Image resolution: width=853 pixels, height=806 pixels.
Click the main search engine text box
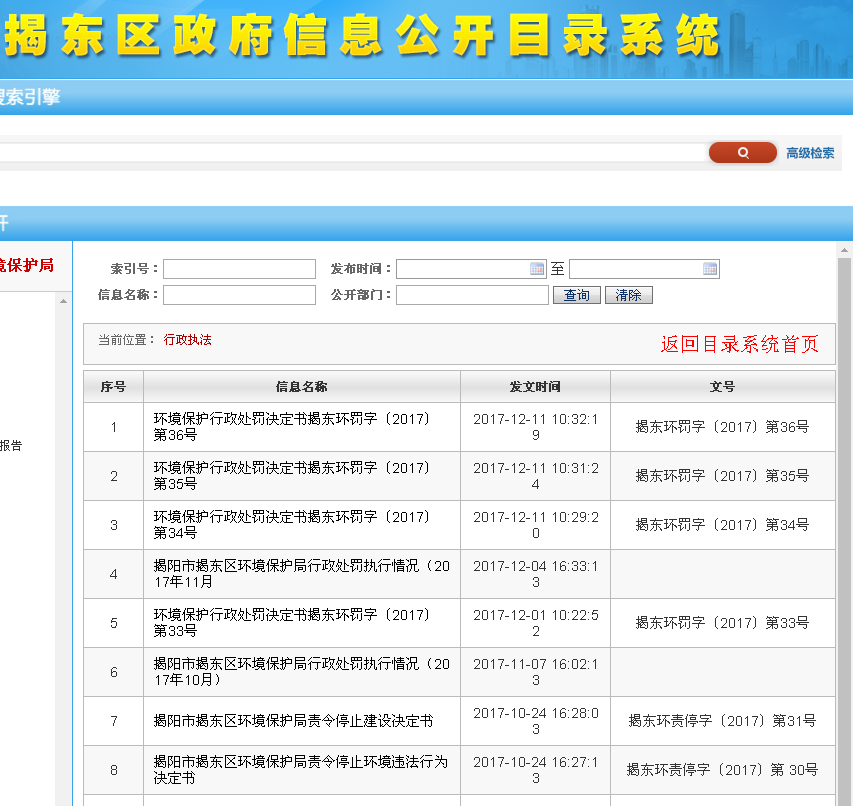[351, 153]
